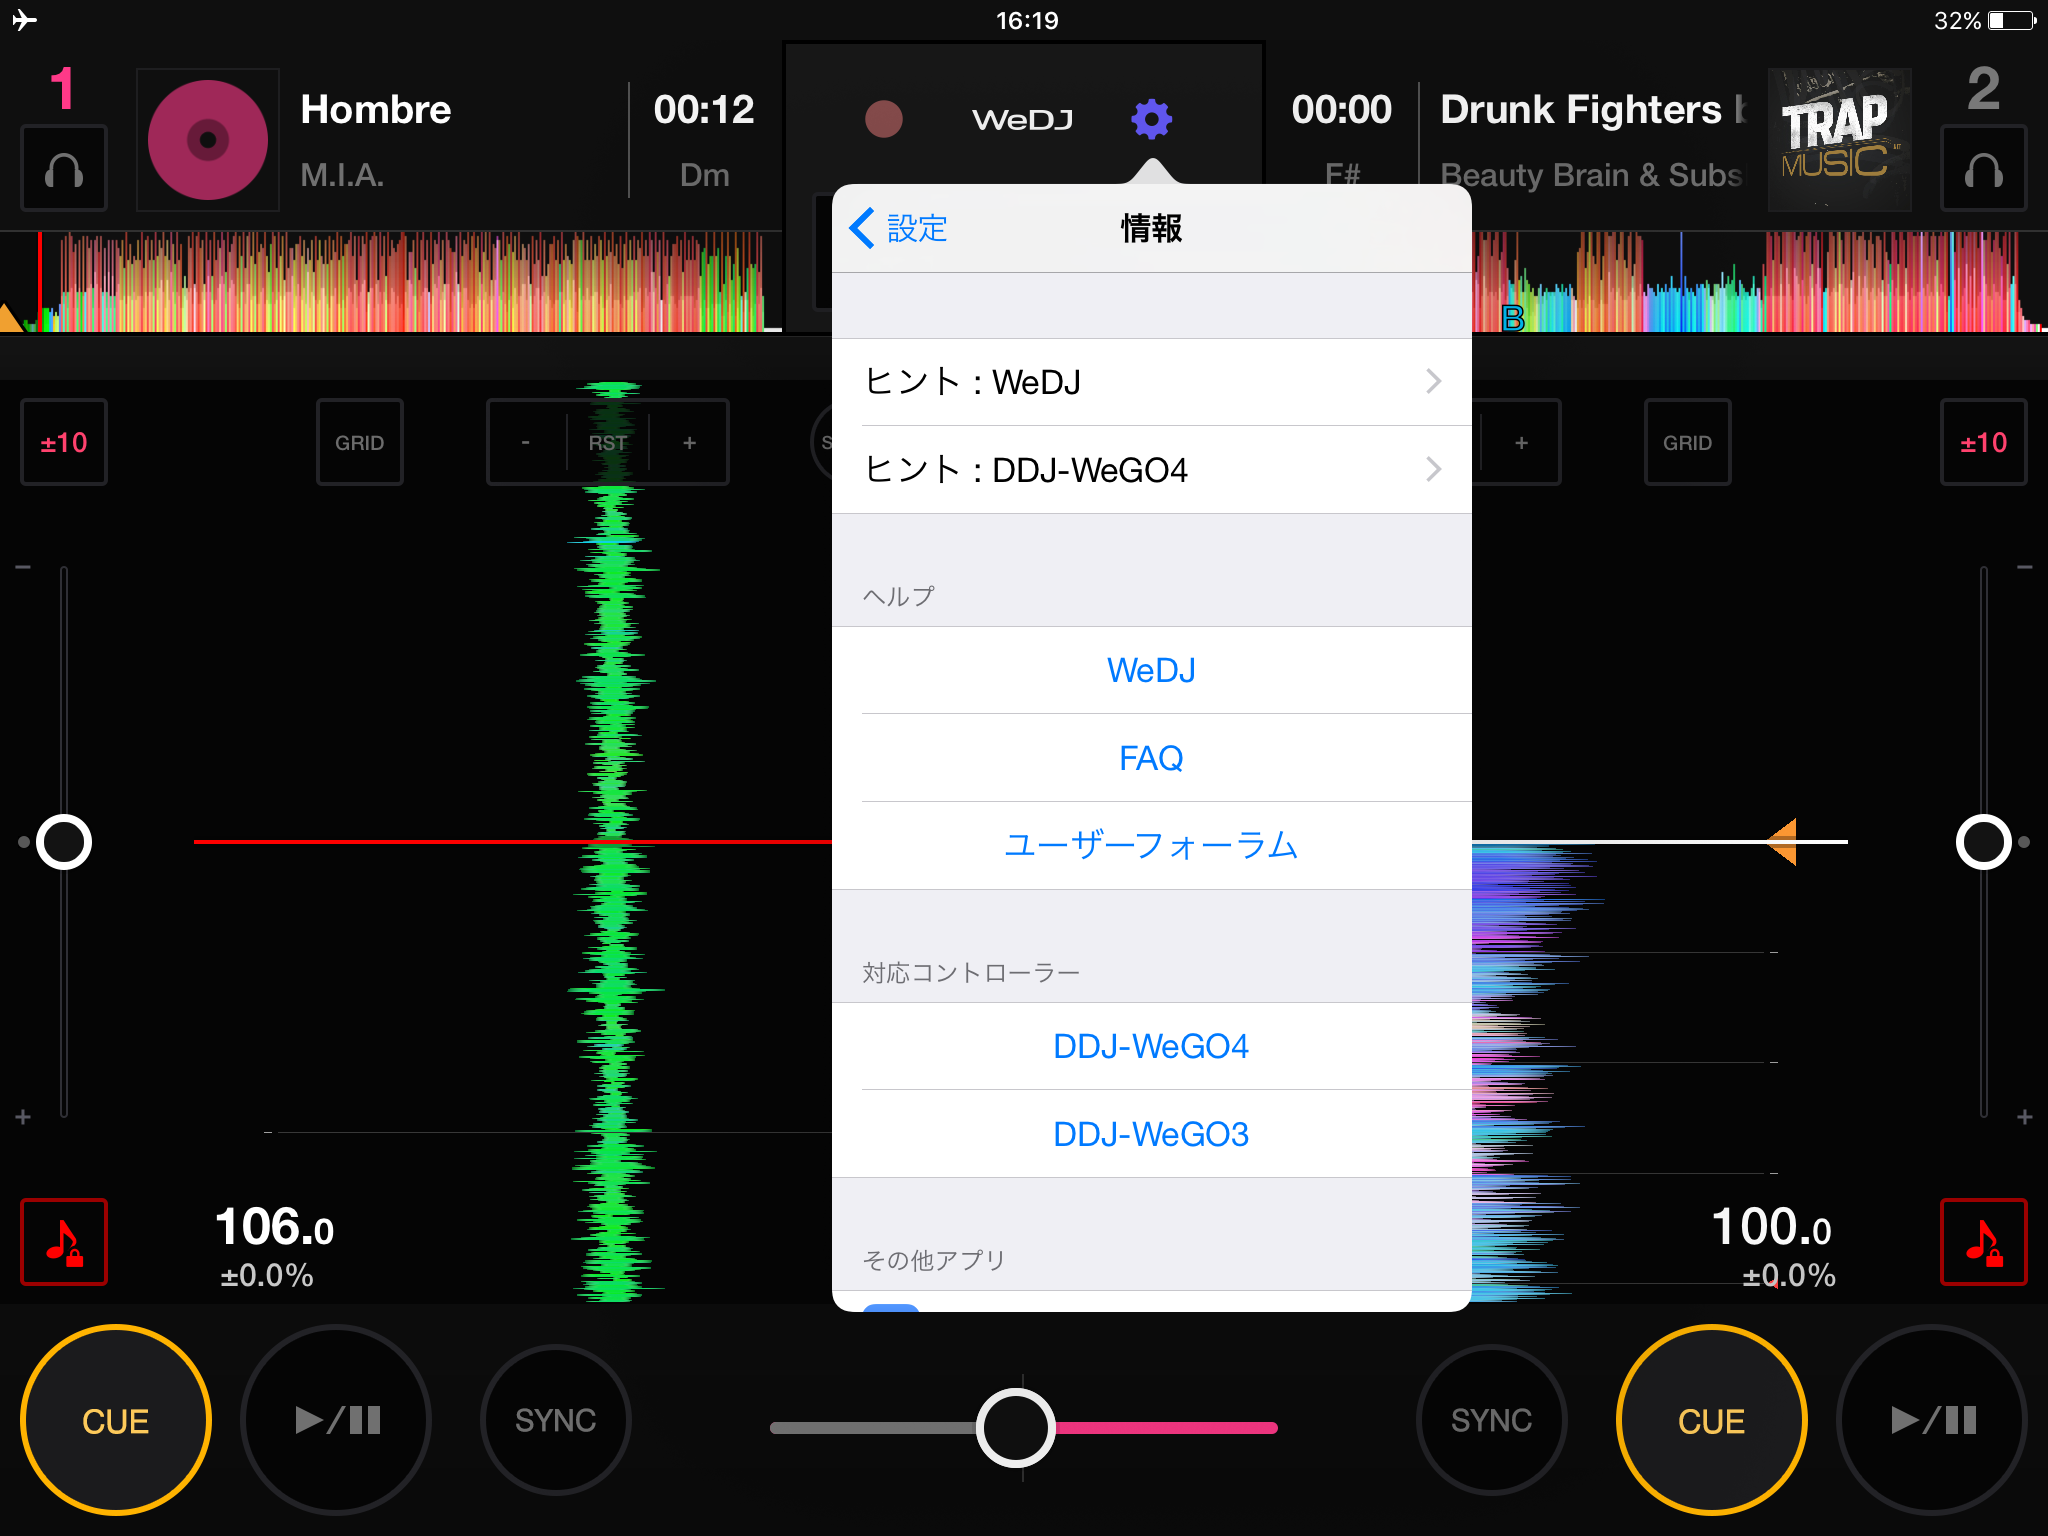The height and width of the screenshot is (1536, 2048).
Task: Select deck number 2 label
Action: [1983, 89]
